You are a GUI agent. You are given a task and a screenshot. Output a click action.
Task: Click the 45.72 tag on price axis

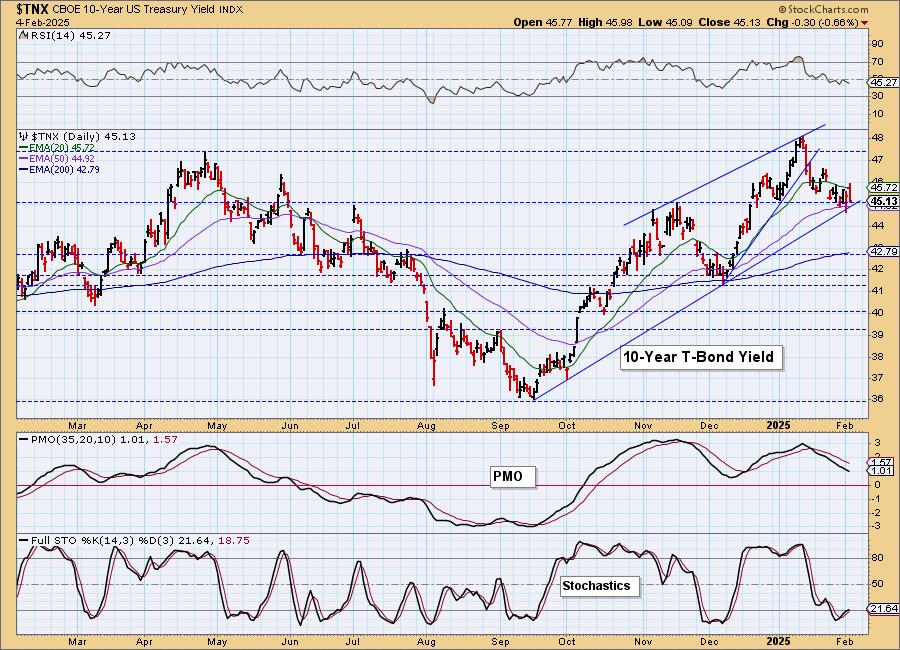click(x=883, y=187)
